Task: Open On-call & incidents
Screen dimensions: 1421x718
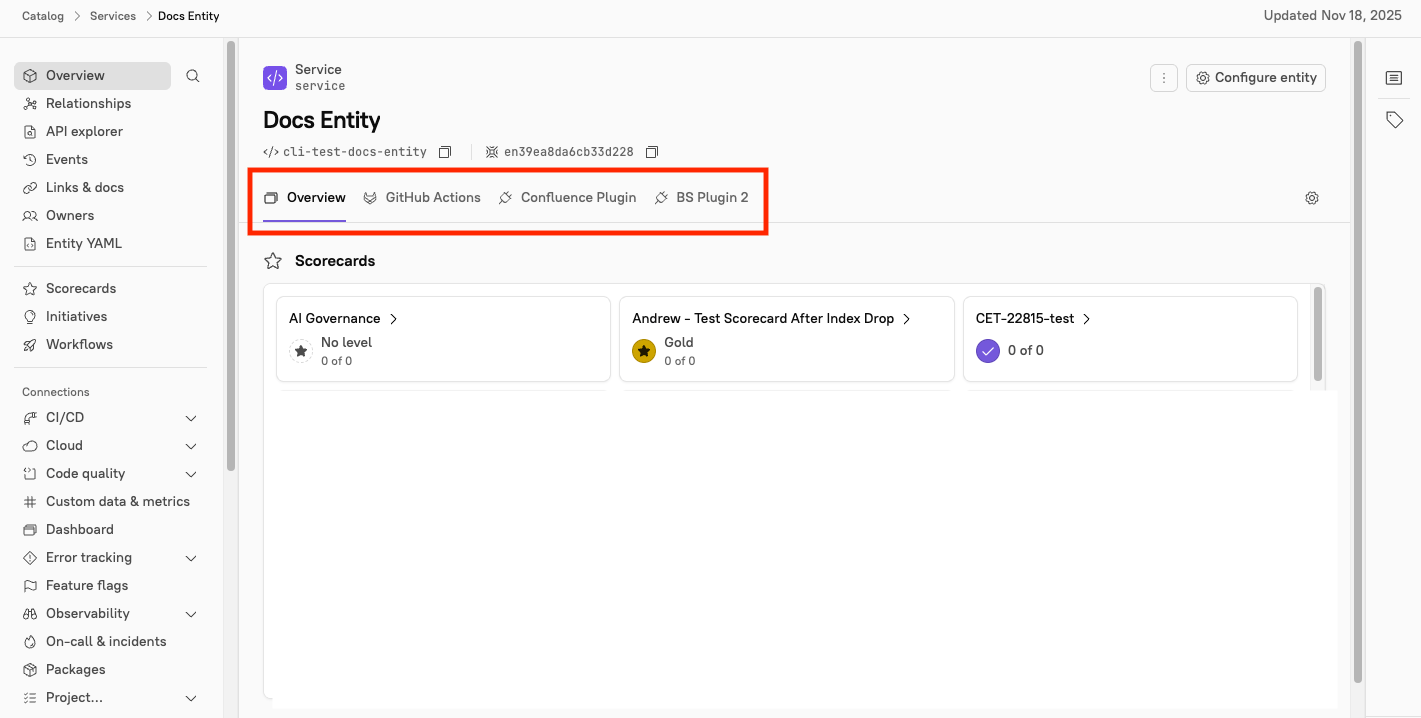Action: coord(106,642)
